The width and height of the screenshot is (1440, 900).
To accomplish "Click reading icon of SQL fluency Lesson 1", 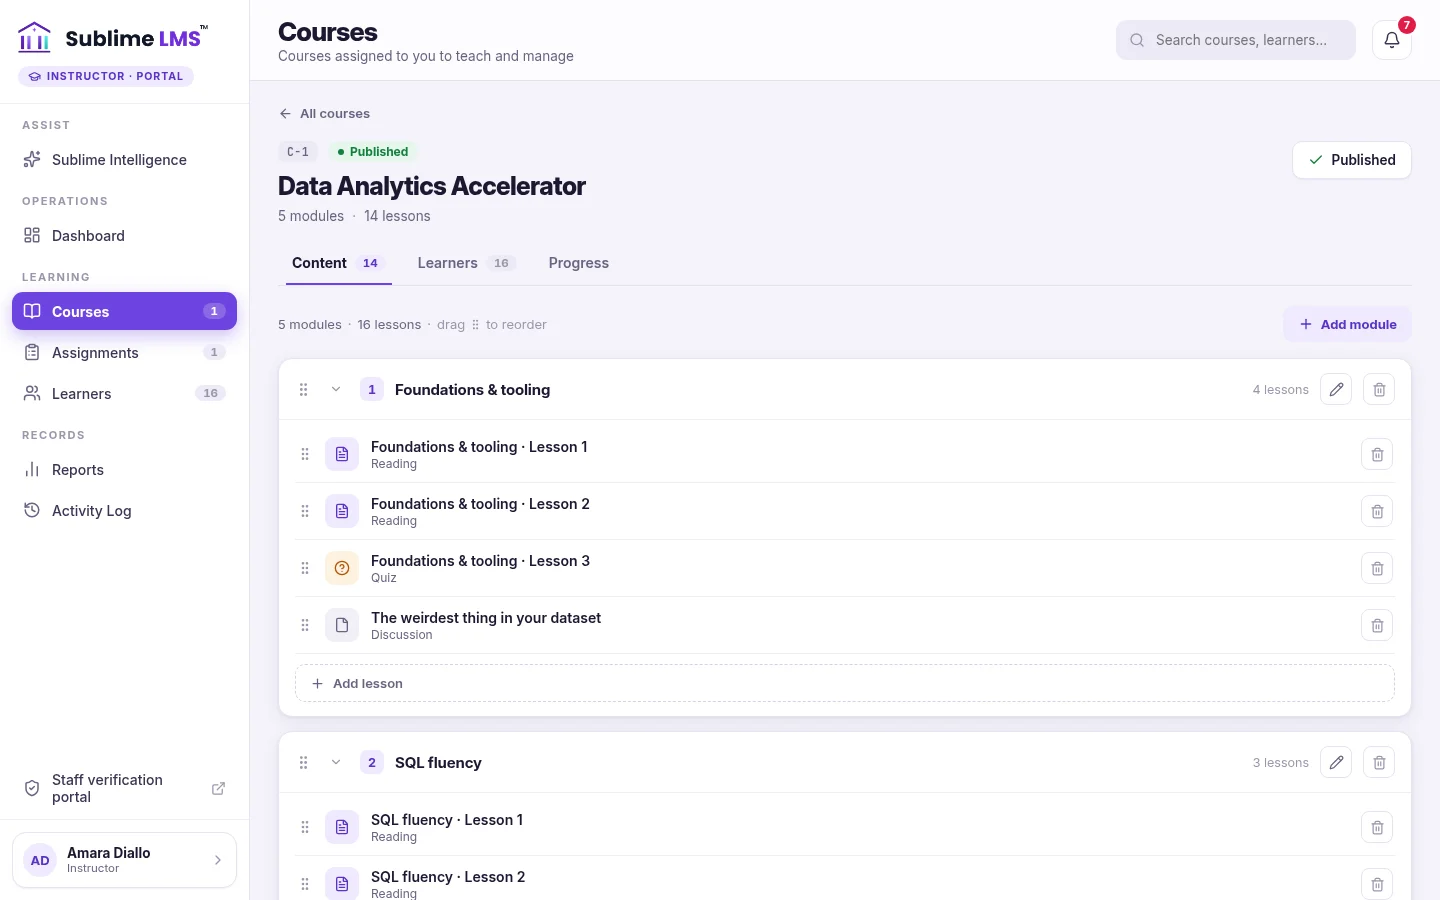I will pyautogui.click(x=342, y=828).
